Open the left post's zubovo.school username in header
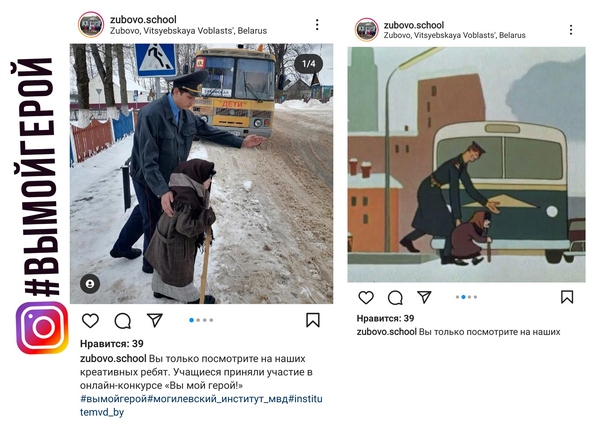Screen dimensions: 600x424 tap(143, 19)
